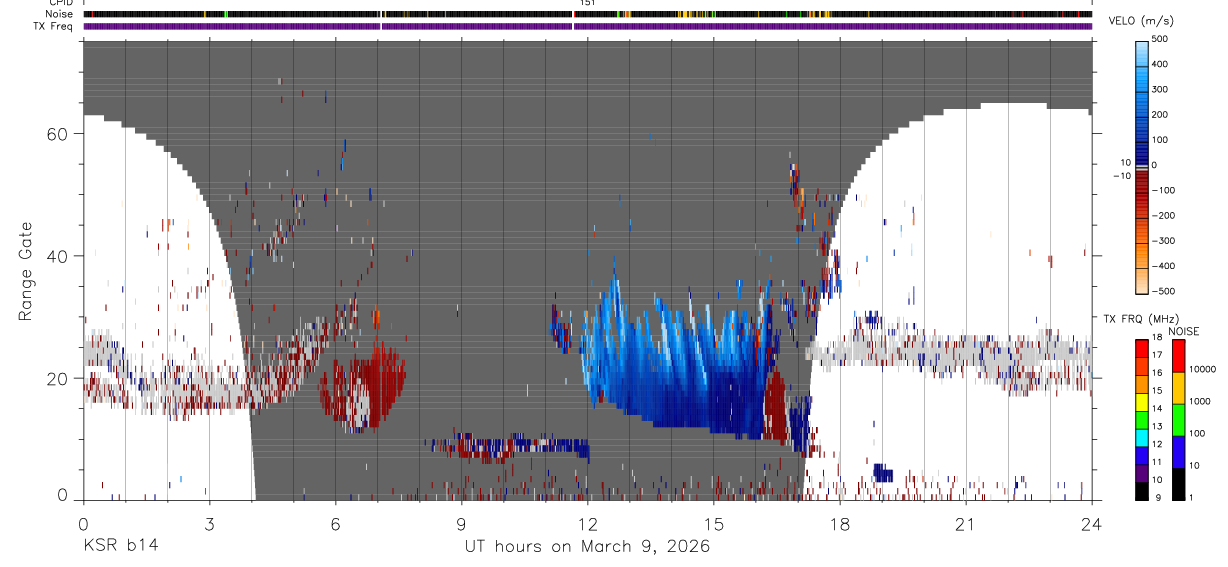Click the NOISE legend title
The height and width of the screenshot is (567, 1228).
(1184, 332)
